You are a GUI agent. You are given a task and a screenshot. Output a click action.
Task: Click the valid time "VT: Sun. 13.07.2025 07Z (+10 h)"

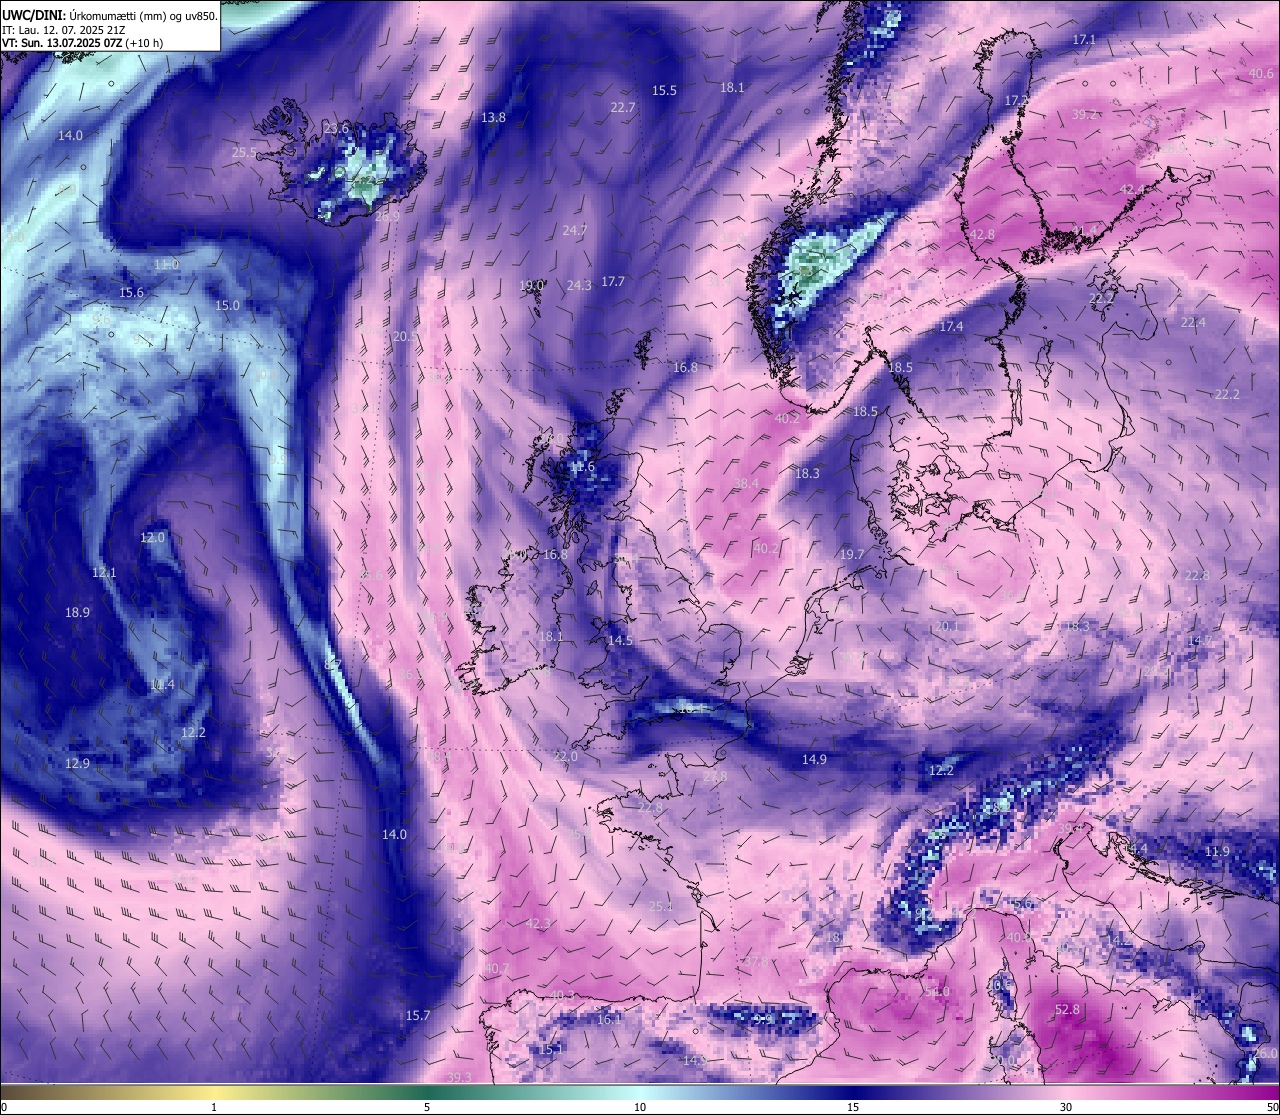82,43
